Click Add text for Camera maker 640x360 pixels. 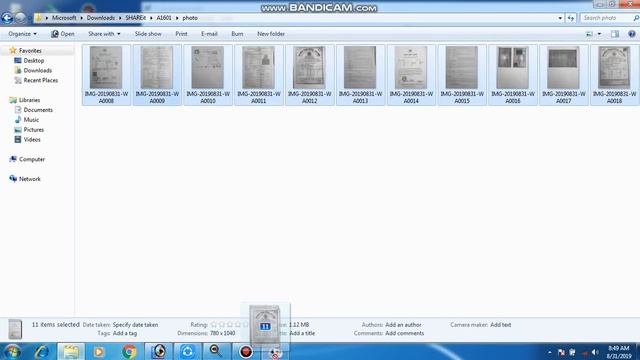coord(500,325)
